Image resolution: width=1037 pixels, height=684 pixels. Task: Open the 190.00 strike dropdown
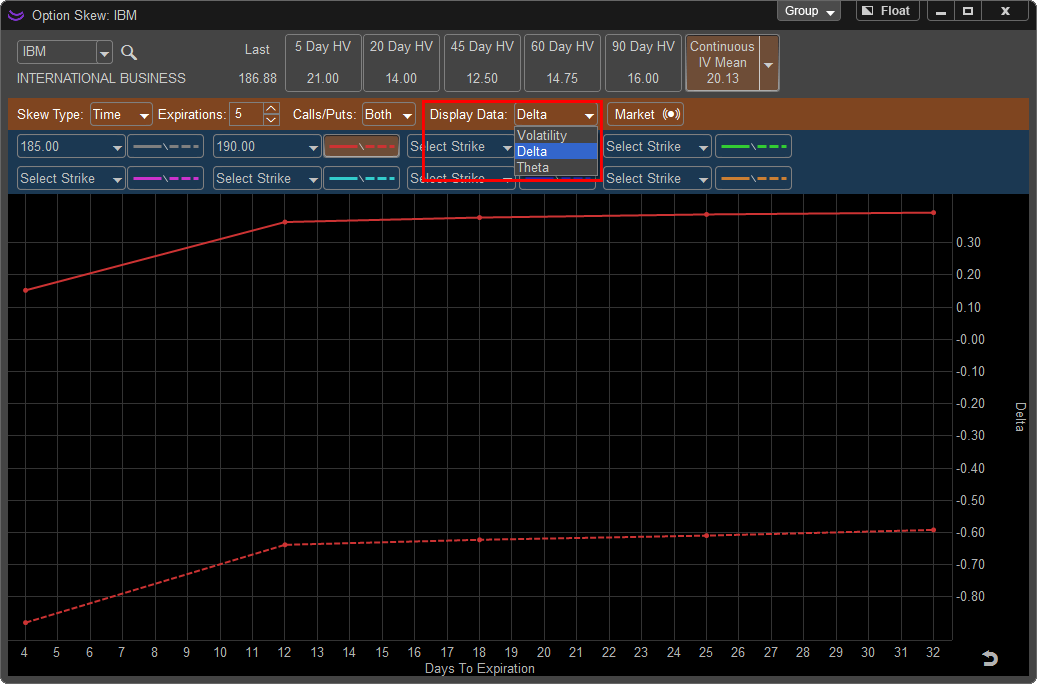(x=267, y=146)
